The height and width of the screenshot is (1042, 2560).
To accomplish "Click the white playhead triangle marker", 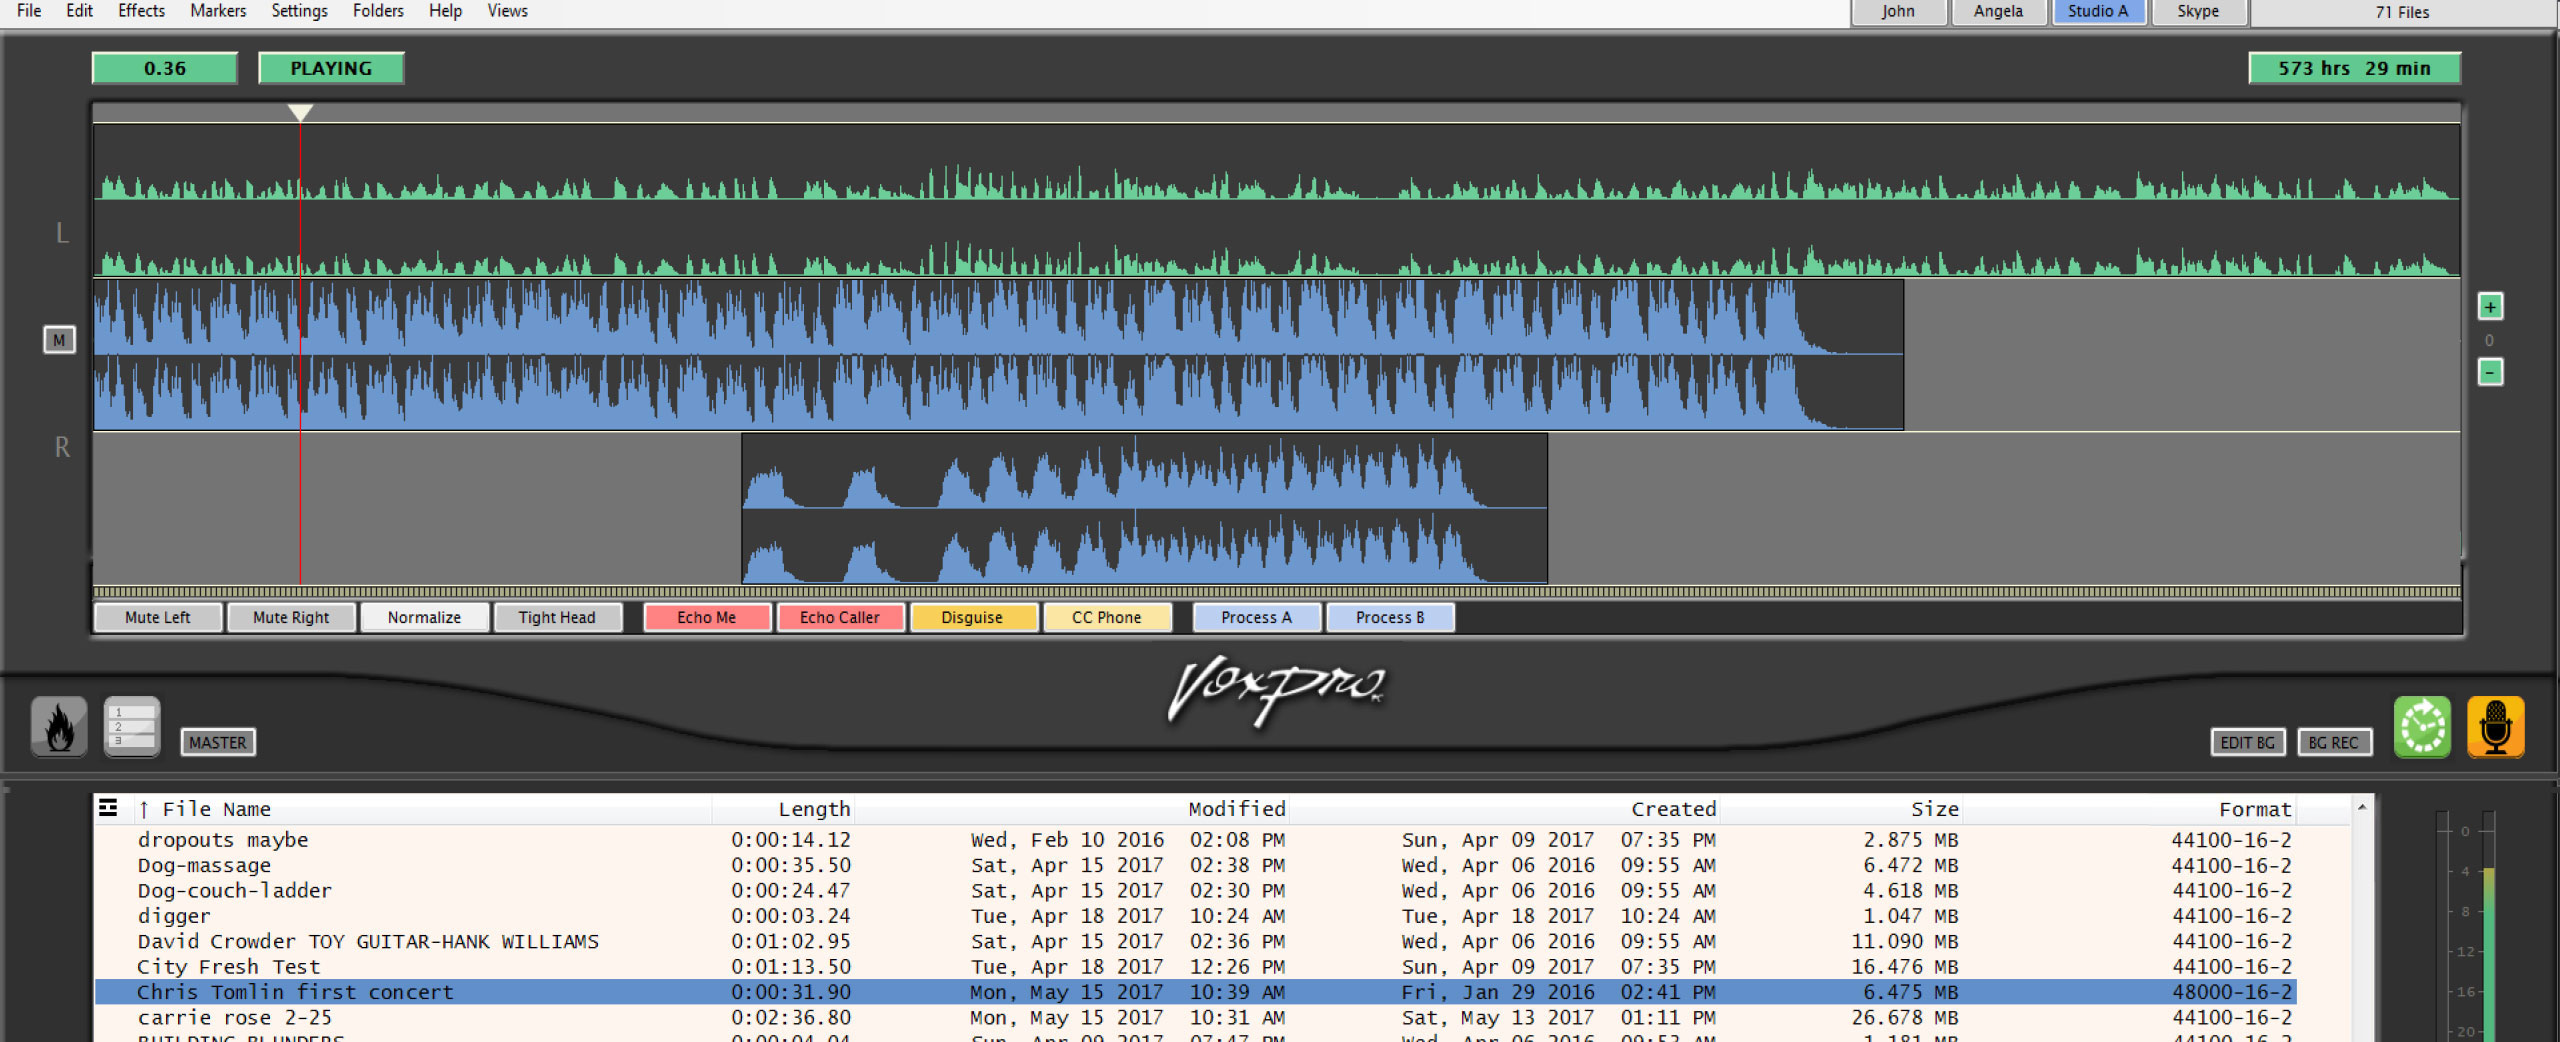I will click(300, 113).
